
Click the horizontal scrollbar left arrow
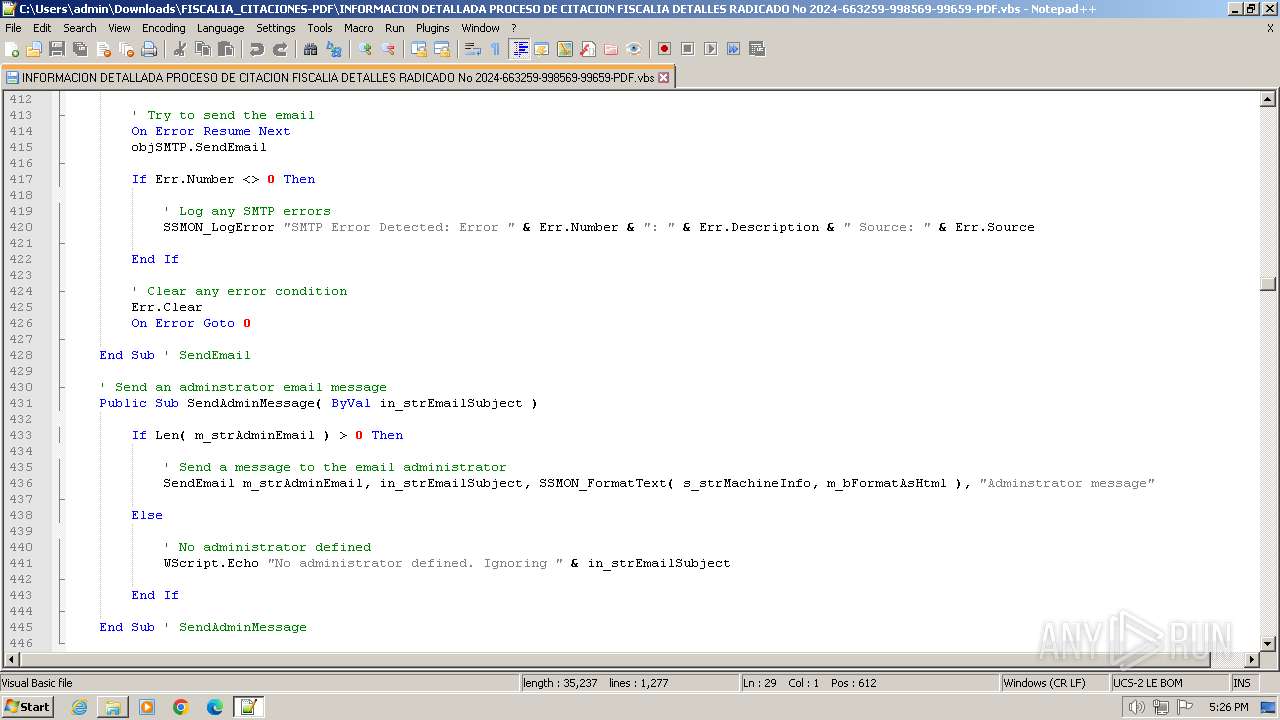[x=12, y=659]
